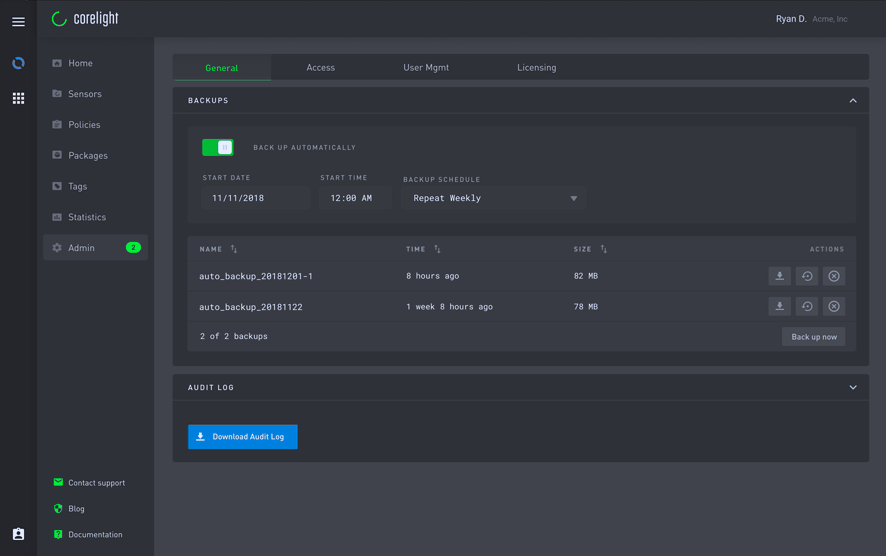The width and height of the screenshot is (886, 556).
Task: Open the Blog link
Action: click(x=76, y=509)
